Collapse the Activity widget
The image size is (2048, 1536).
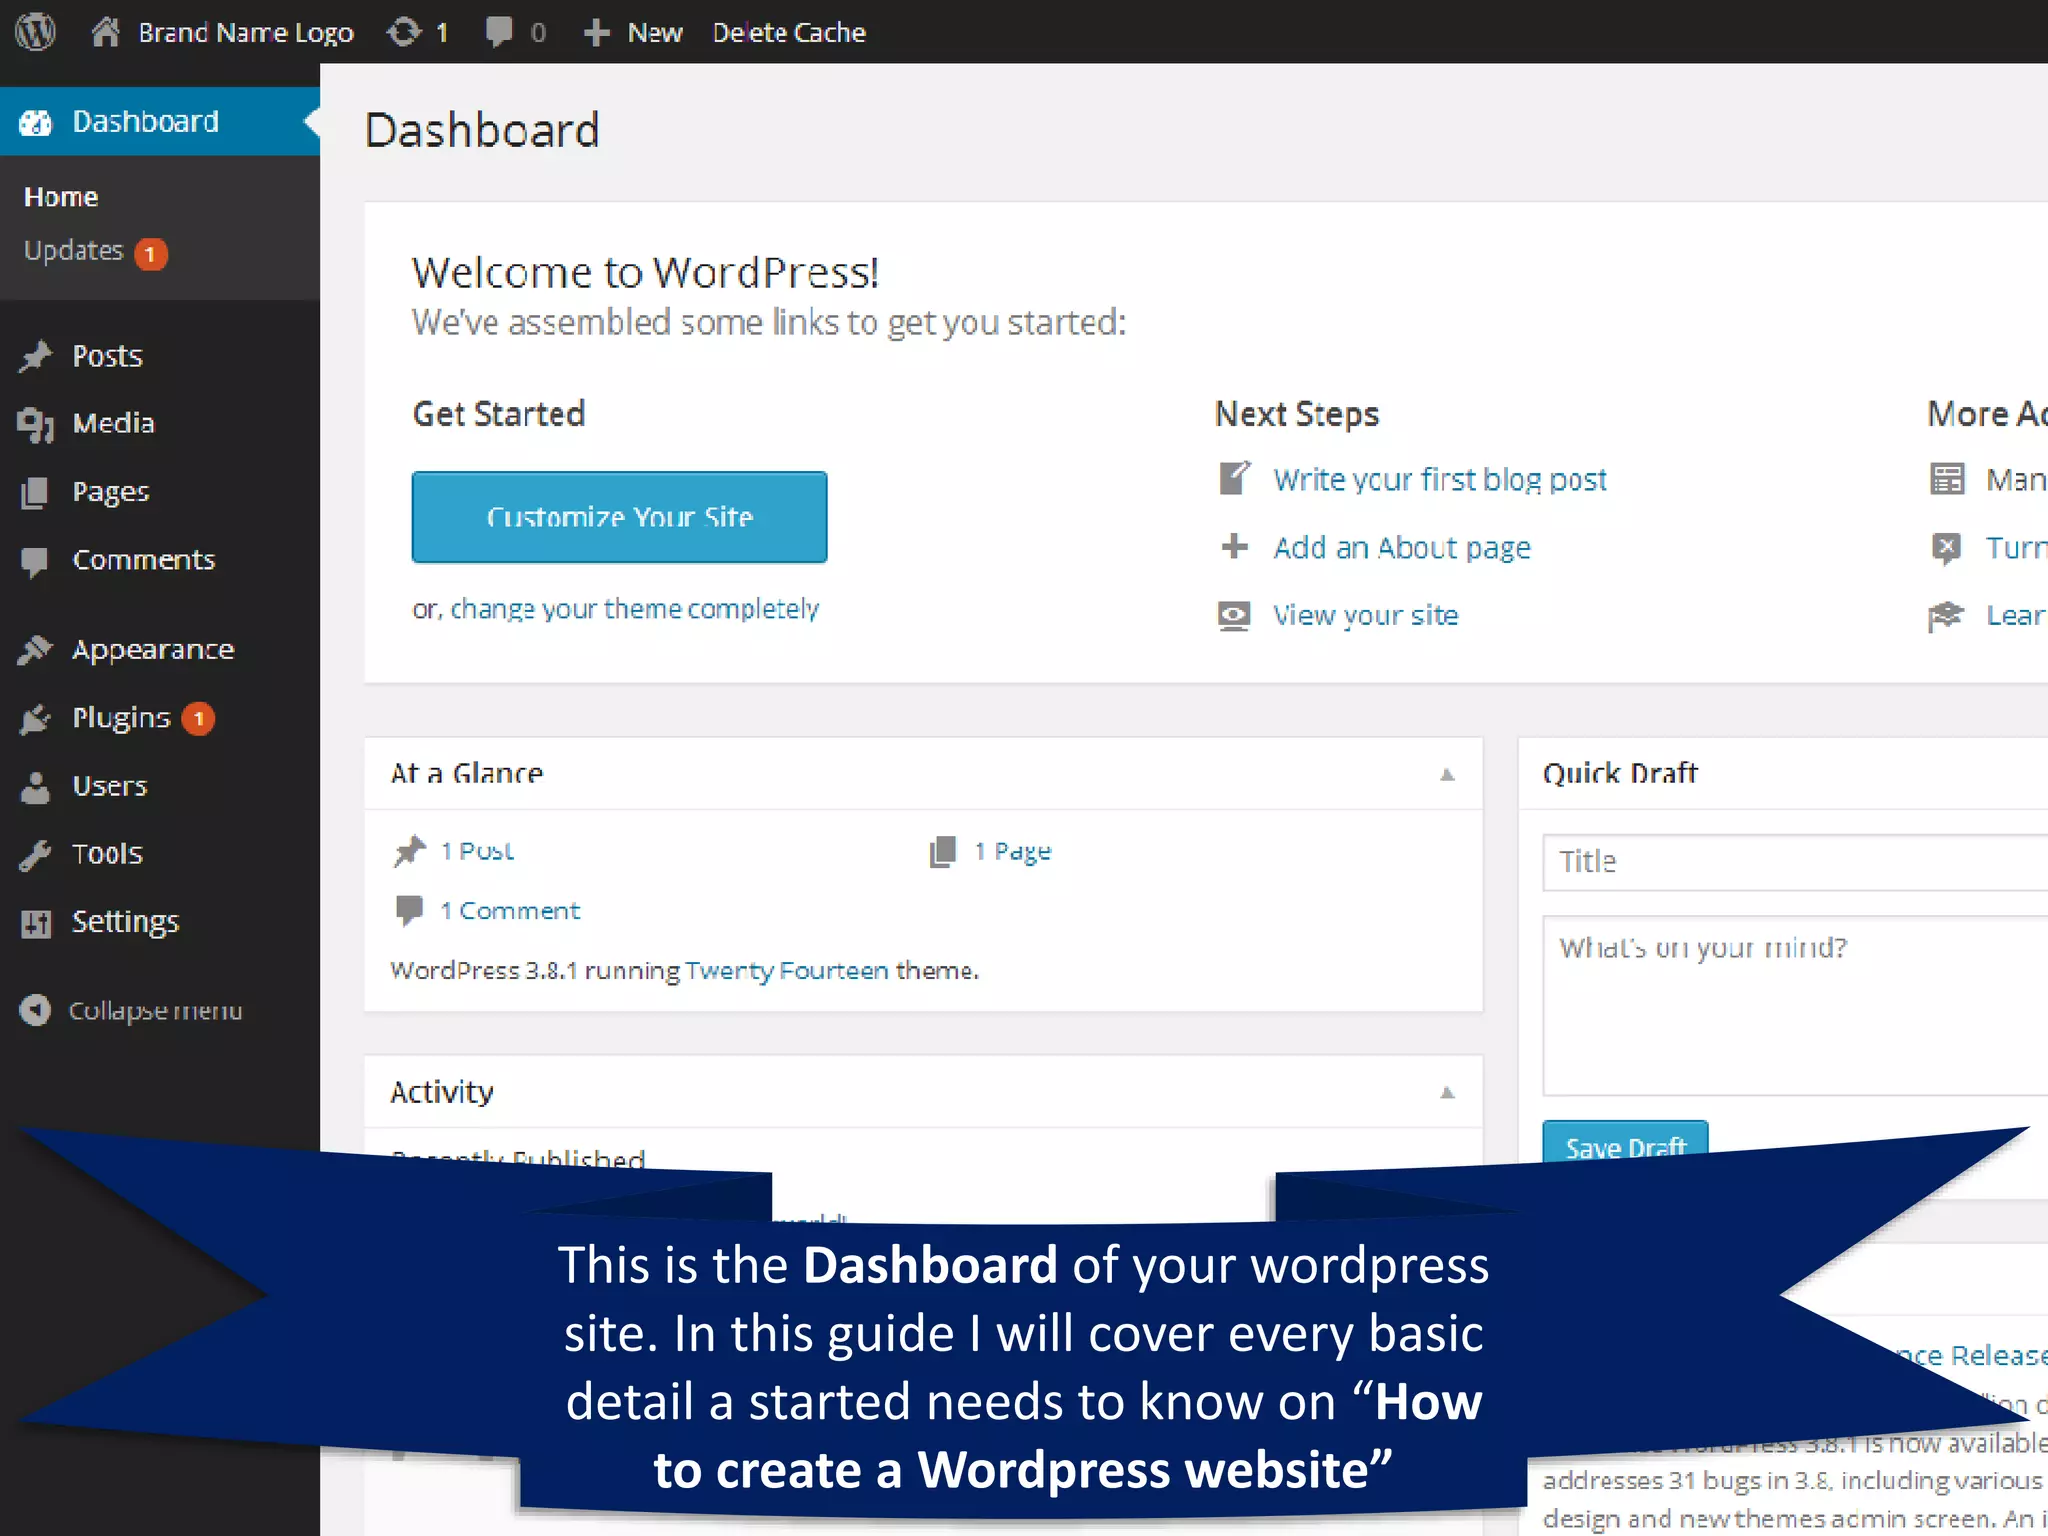pyautogui.click(x=1447, y=1092)
